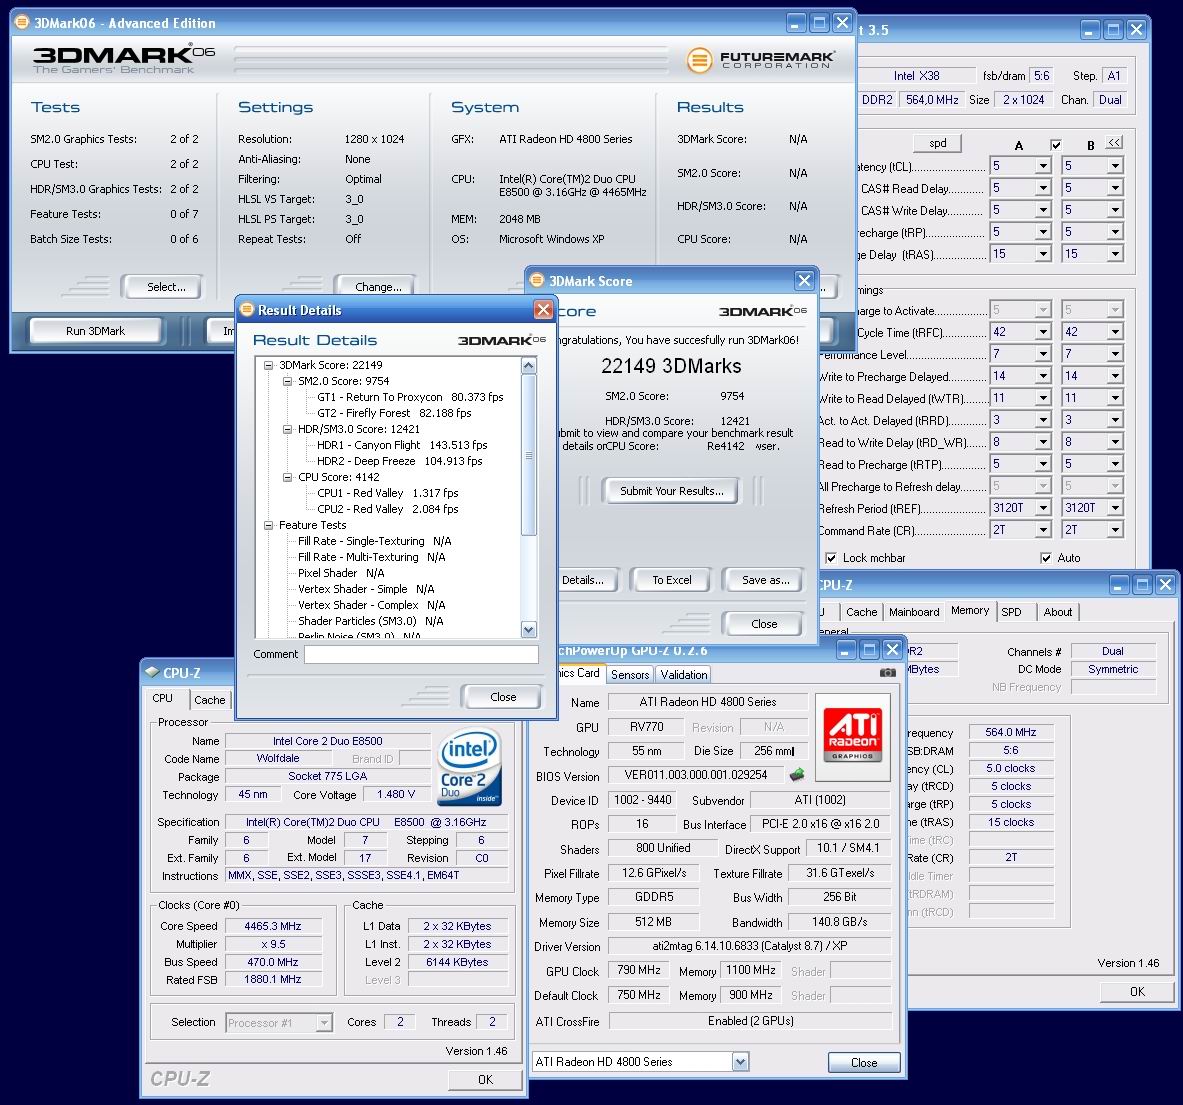
Task: Click the GPU Clock 790 MHz field
Action: click(x=639, y=970)
